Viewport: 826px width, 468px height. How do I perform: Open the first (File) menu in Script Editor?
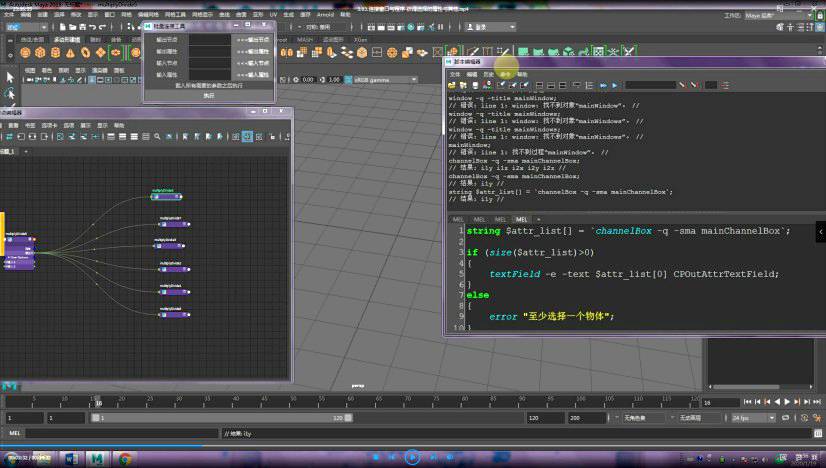click(455, 74)
